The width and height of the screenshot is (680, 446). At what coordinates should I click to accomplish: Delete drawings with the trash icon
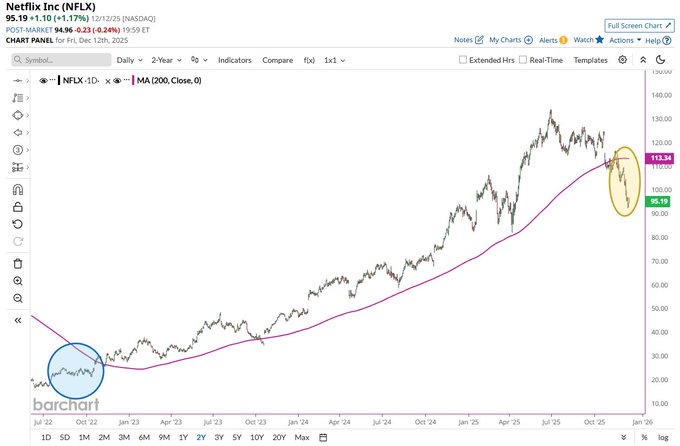[18, 263]
